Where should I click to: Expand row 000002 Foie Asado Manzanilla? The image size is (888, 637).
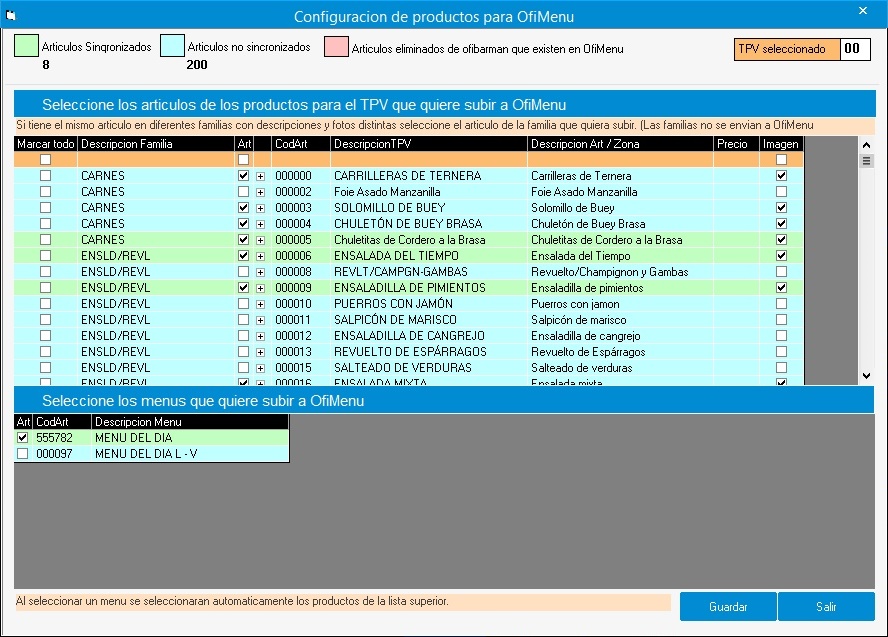[x=261, y=192]
